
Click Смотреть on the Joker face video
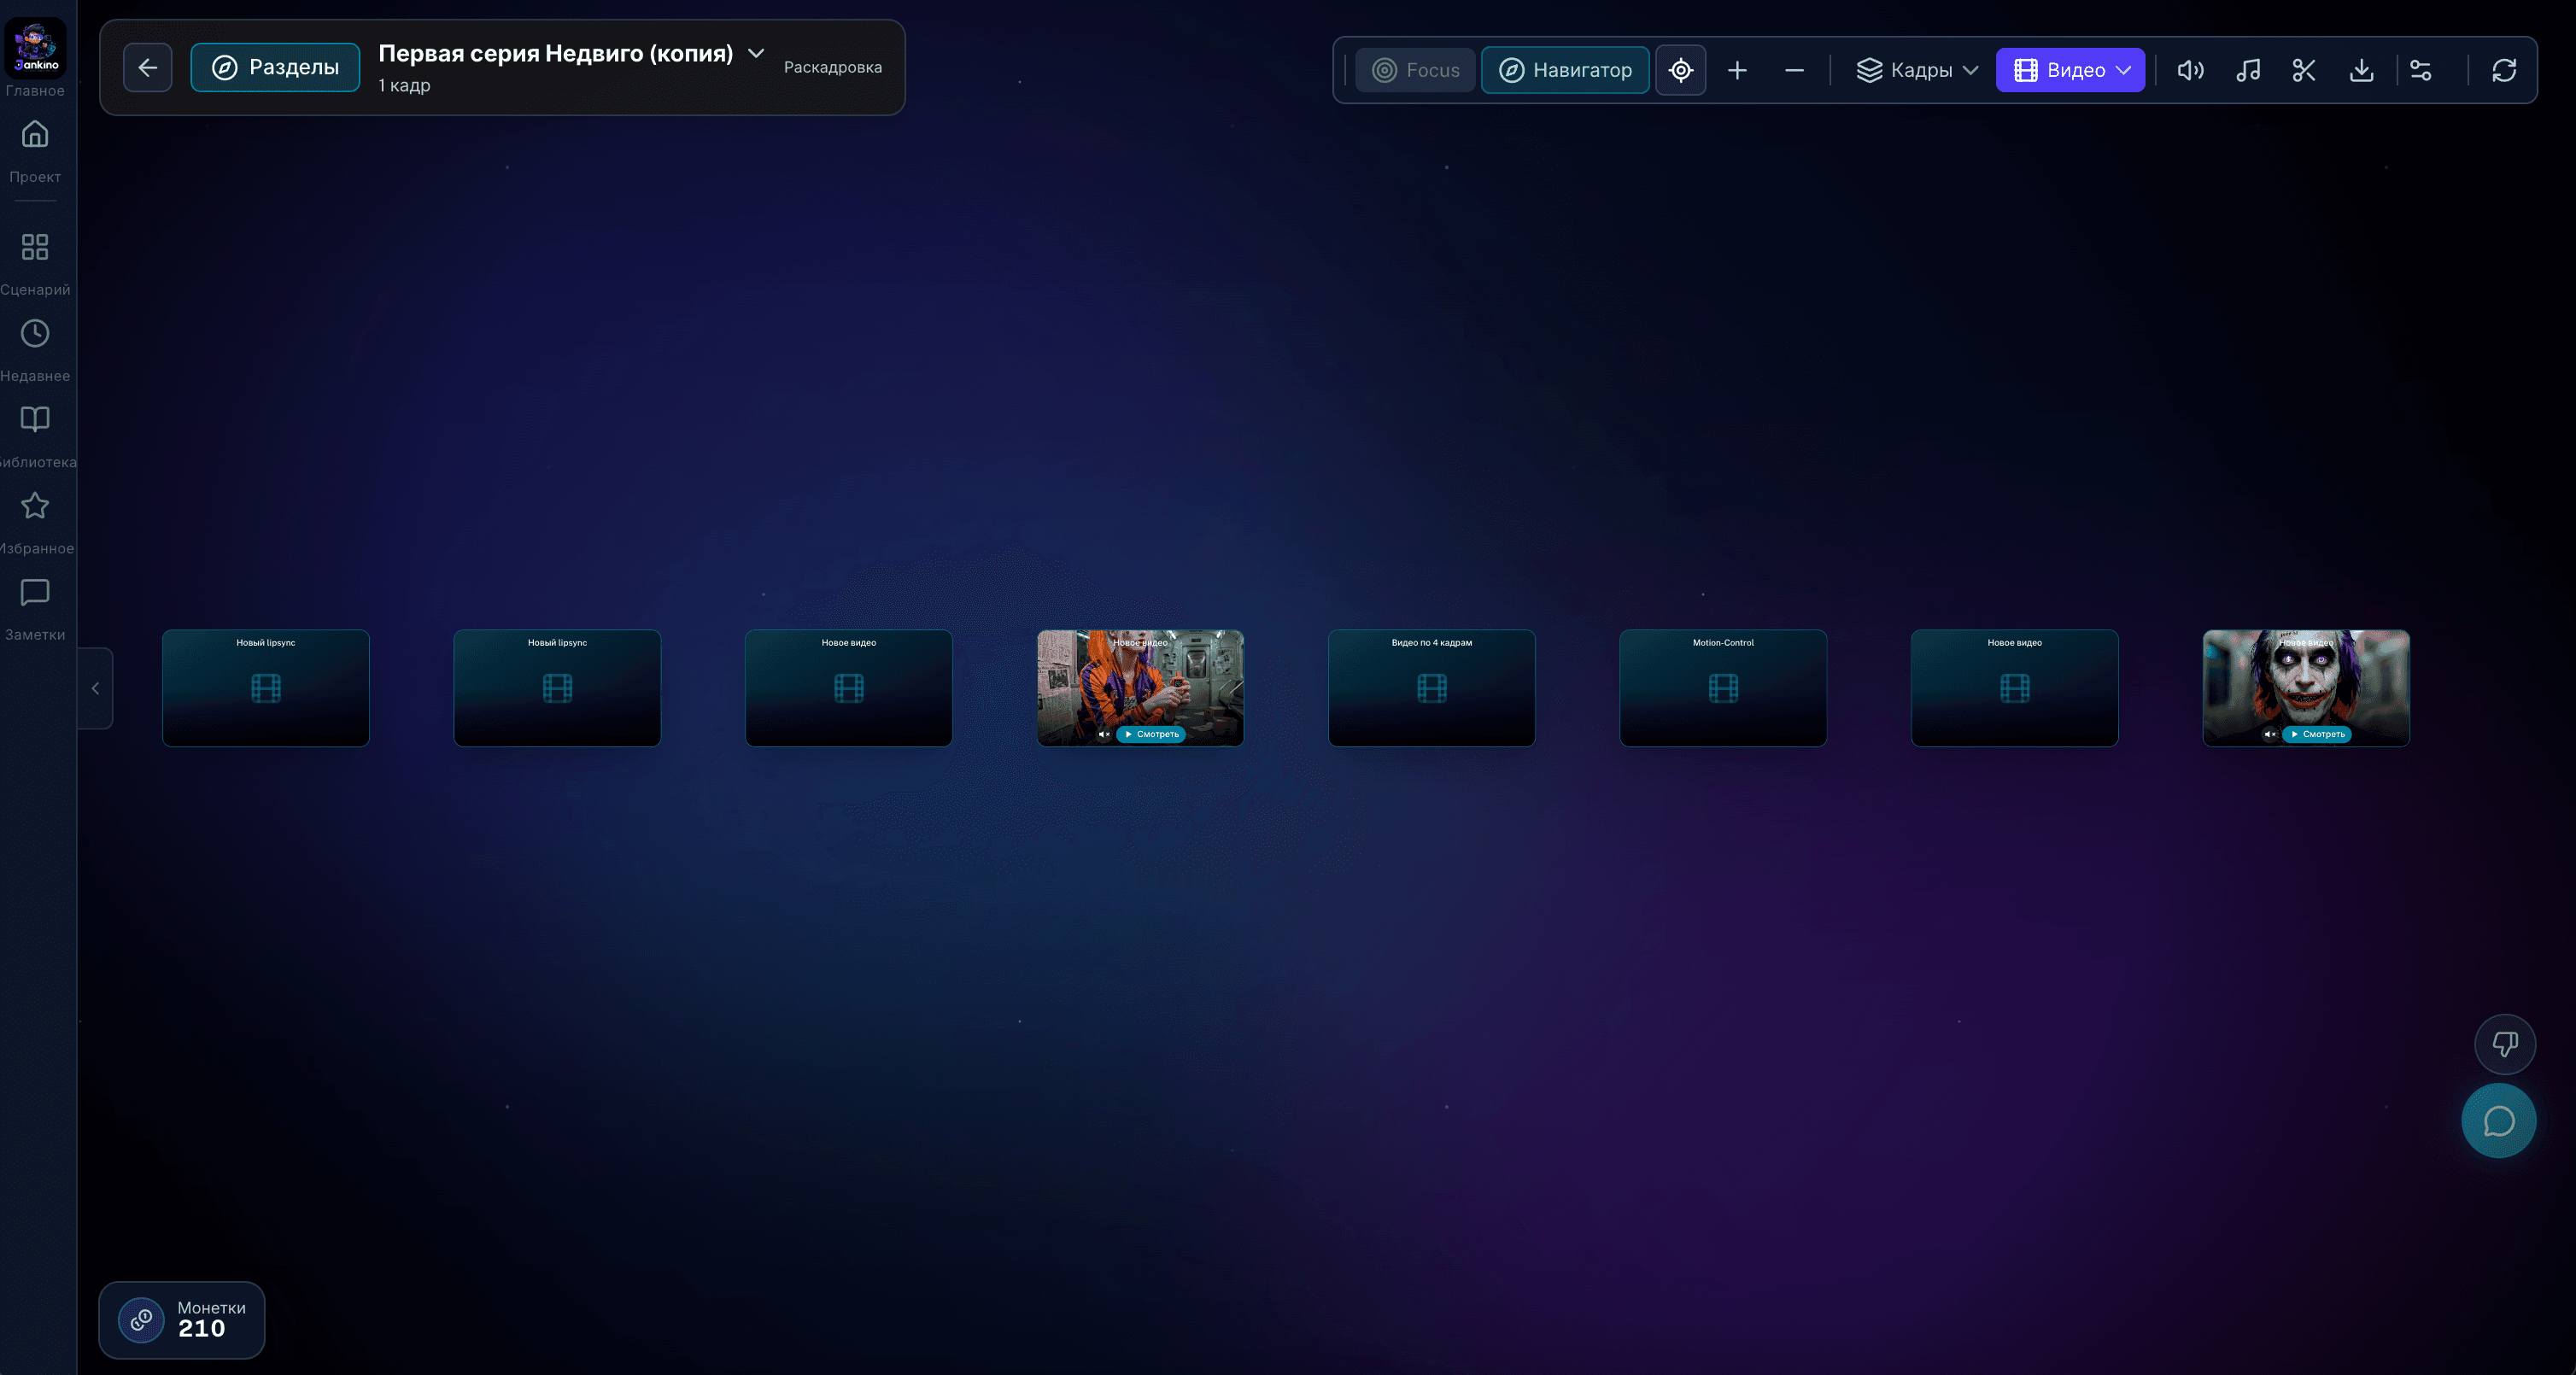click(2317, 734)
